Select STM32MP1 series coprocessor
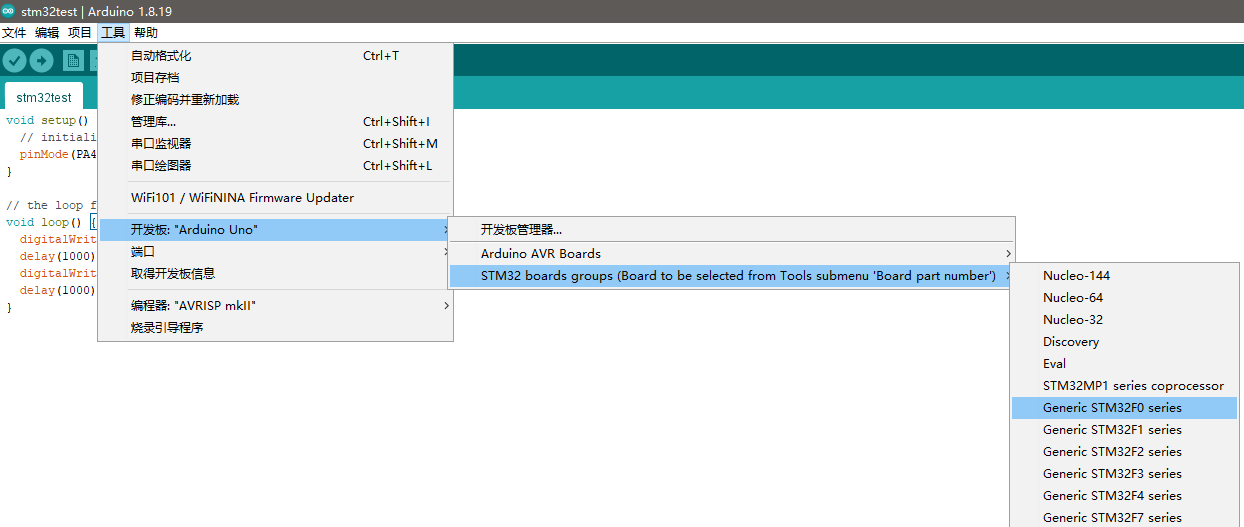 1125,386
